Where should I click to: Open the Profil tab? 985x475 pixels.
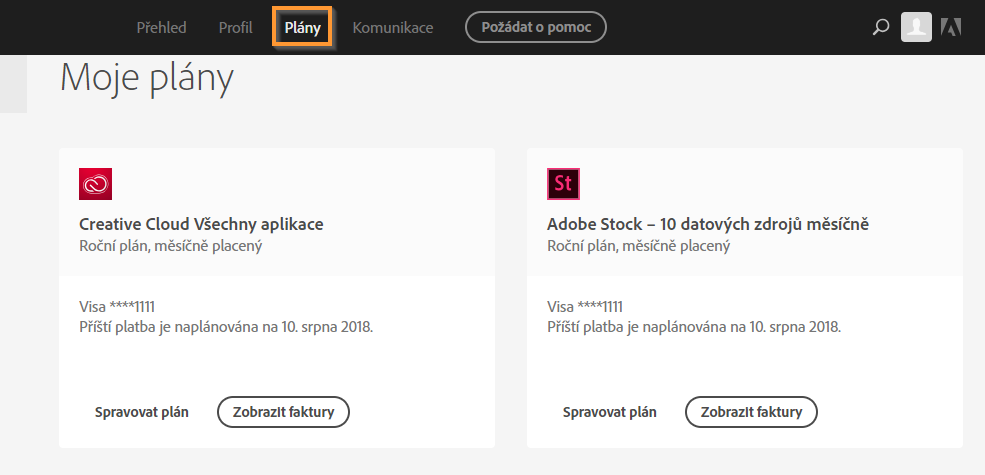tap(236, 28)
